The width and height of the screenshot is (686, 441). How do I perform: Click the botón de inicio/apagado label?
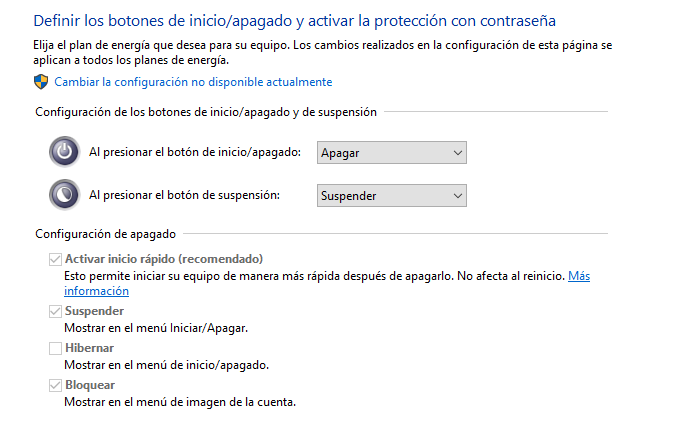click(x=195, y=152)
